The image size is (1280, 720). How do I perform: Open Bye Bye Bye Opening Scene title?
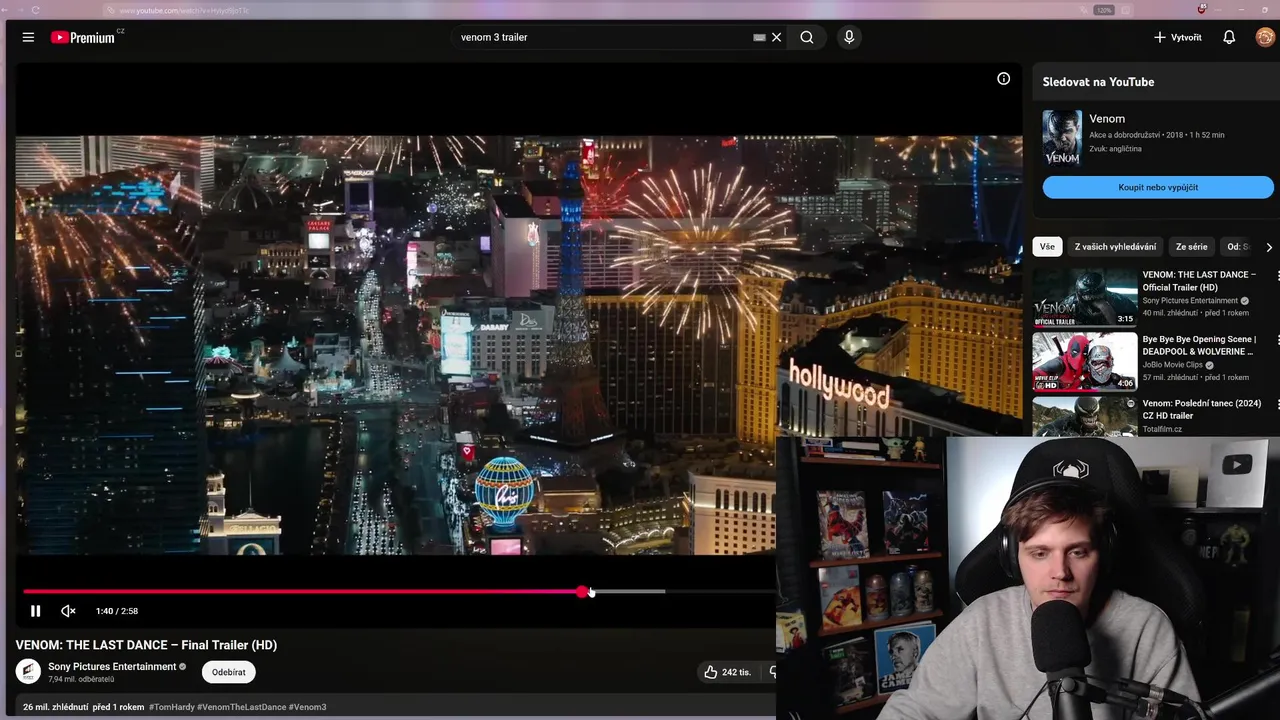pyautogui.click(x=1199, y=345)
